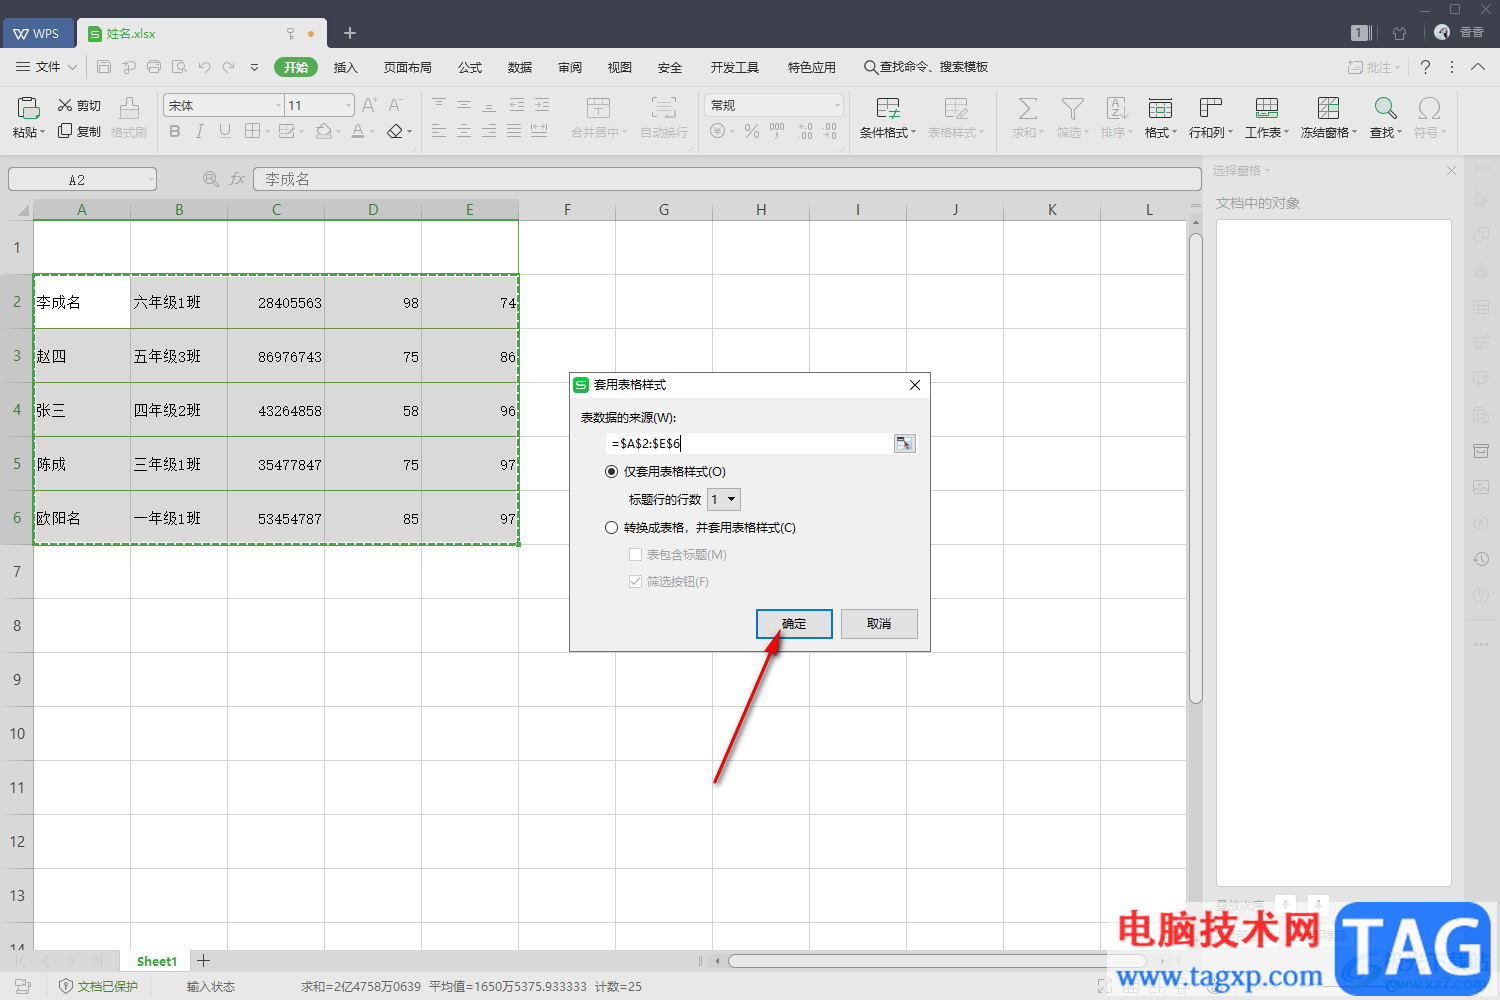The image size is (1500, 1000).
Task: Click the Save icon in quick access bar
Action: point(104,67)
